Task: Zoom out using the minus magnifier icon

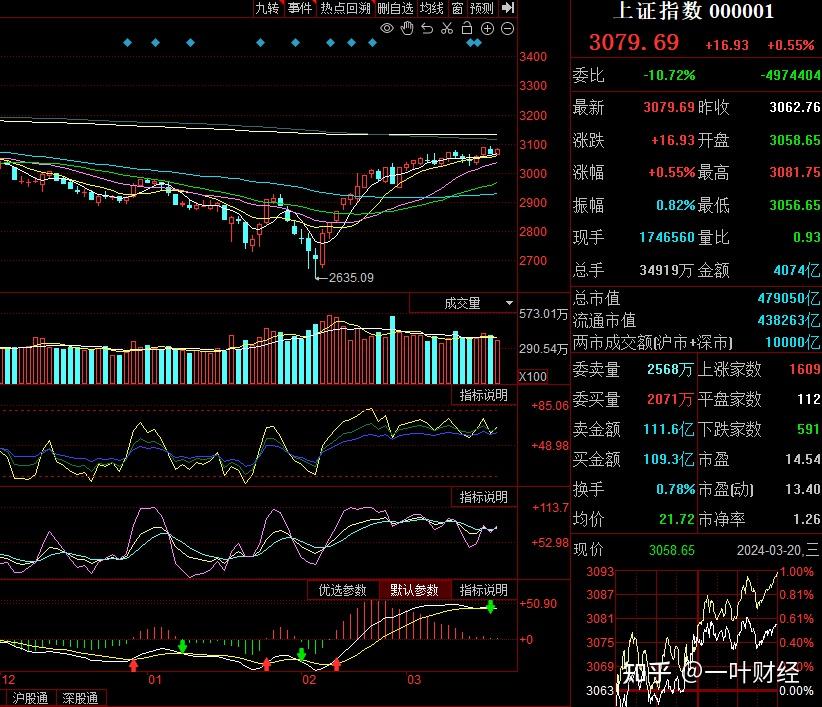Action: click(x=506, y=28)
